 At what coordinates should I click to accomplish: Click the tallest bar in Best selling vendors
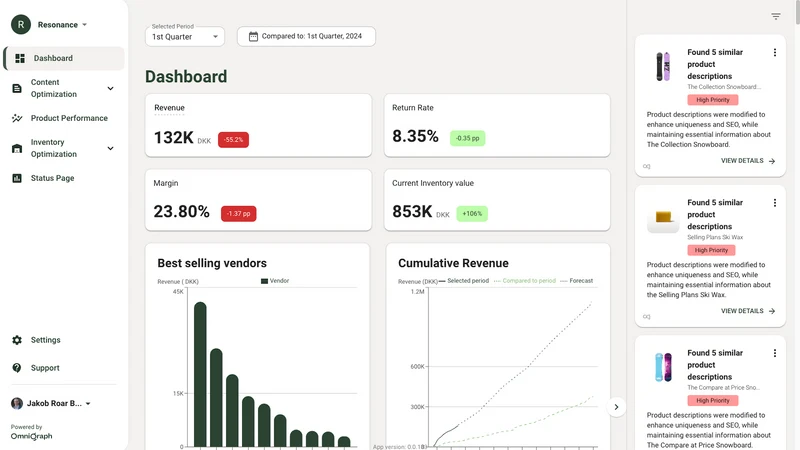pos(200,374)
